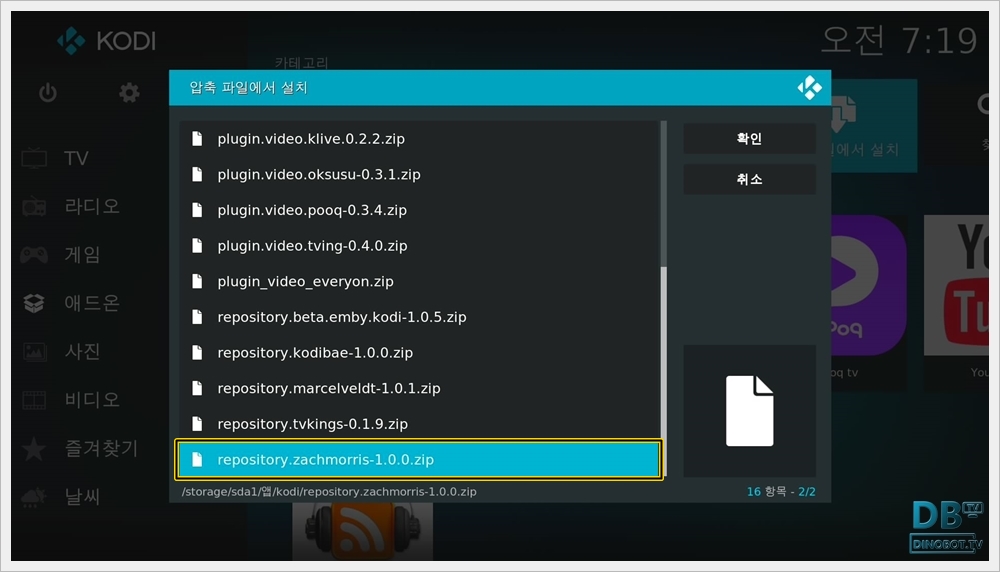Cancel with the 취소 button
The image size is (1000, 572).
[749, 179]
